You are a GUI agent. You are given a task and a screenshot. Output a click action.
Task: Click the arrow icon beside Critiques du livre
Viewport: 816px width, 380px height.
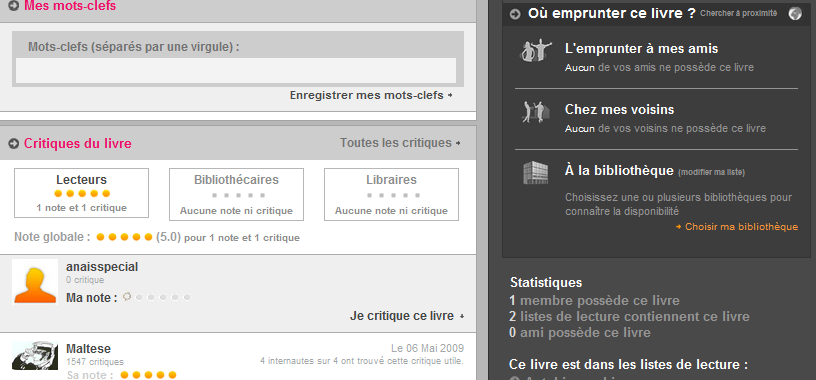(14, 144)
